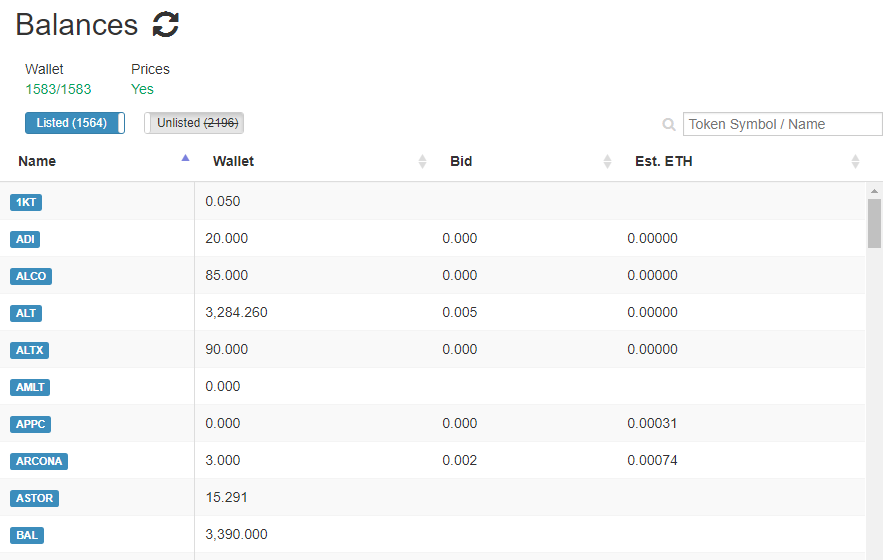Click the search magnifier icon
This screenshot has width=890, height=560.
point(669,124)
